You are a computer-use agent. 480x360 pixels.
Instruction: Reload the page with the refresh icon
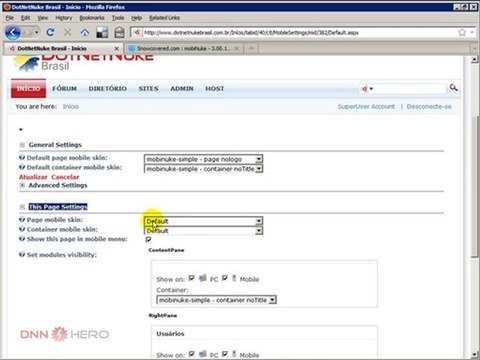(50, 32)
